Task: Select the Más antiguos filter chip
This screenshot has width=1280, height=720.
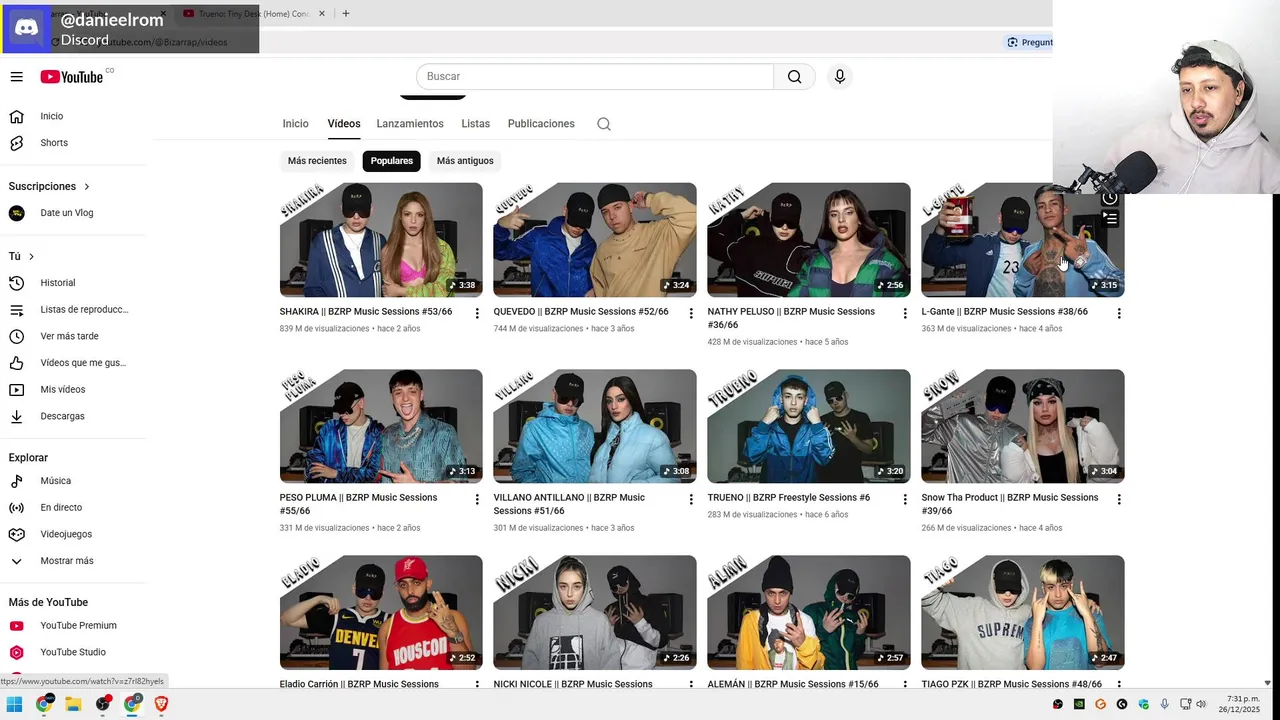Action: (465, 161)
